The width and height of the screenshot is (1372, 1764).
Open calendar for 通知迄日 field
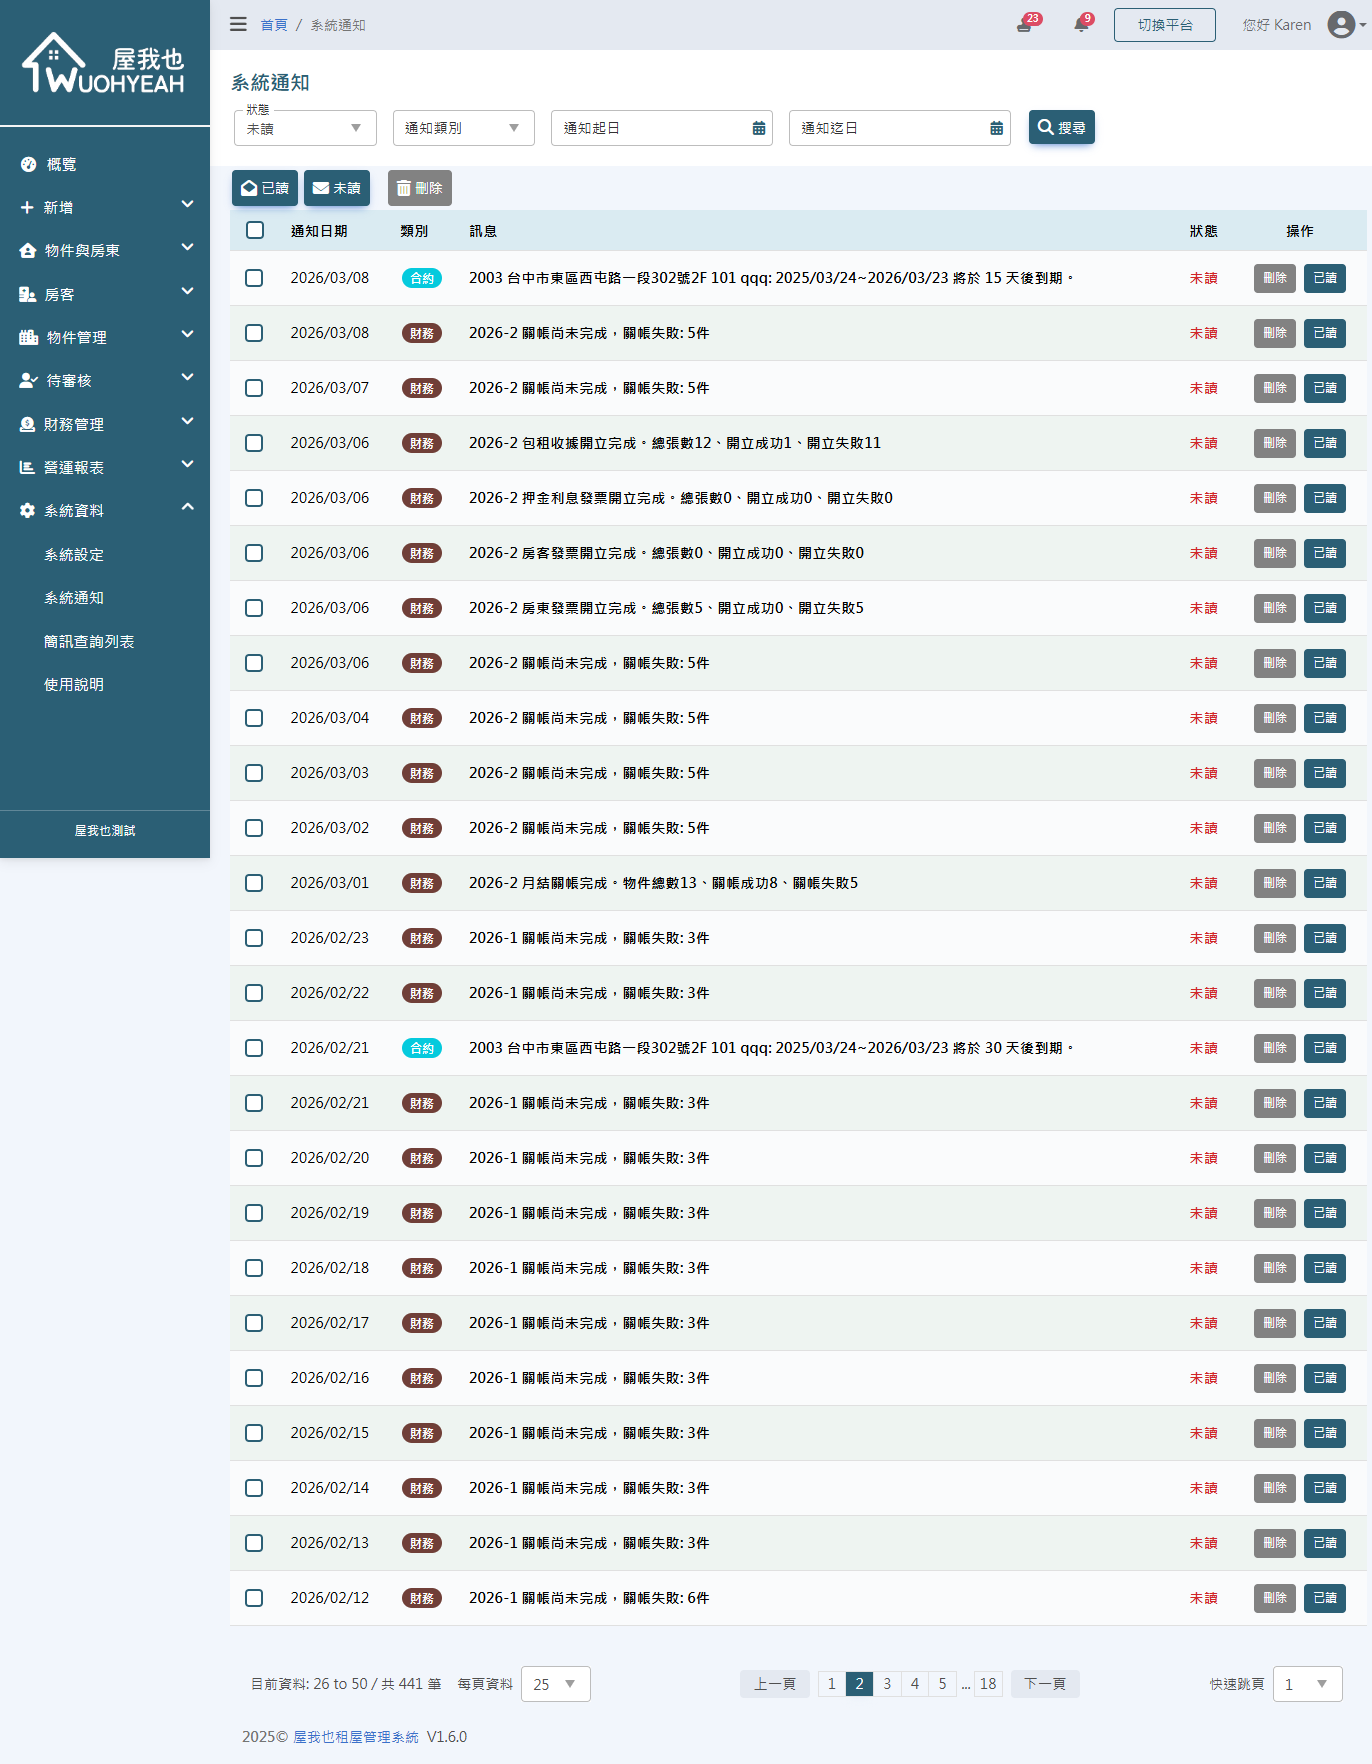pos(996,128)
